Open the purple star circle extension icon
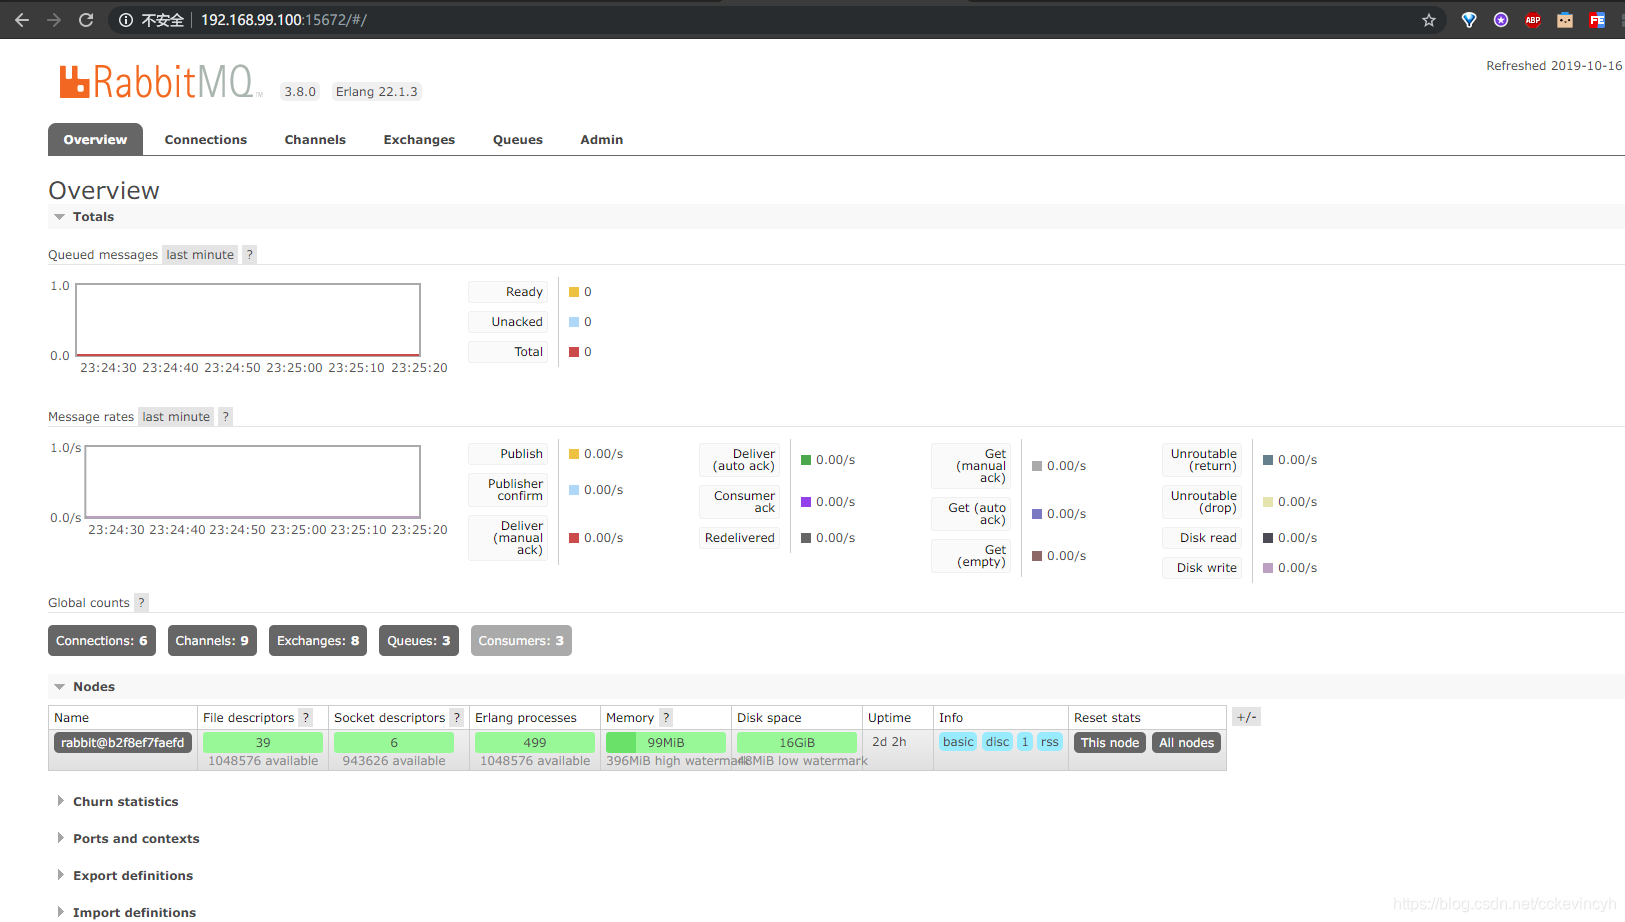This screenshot has height=922, width=1625. 1501,20
